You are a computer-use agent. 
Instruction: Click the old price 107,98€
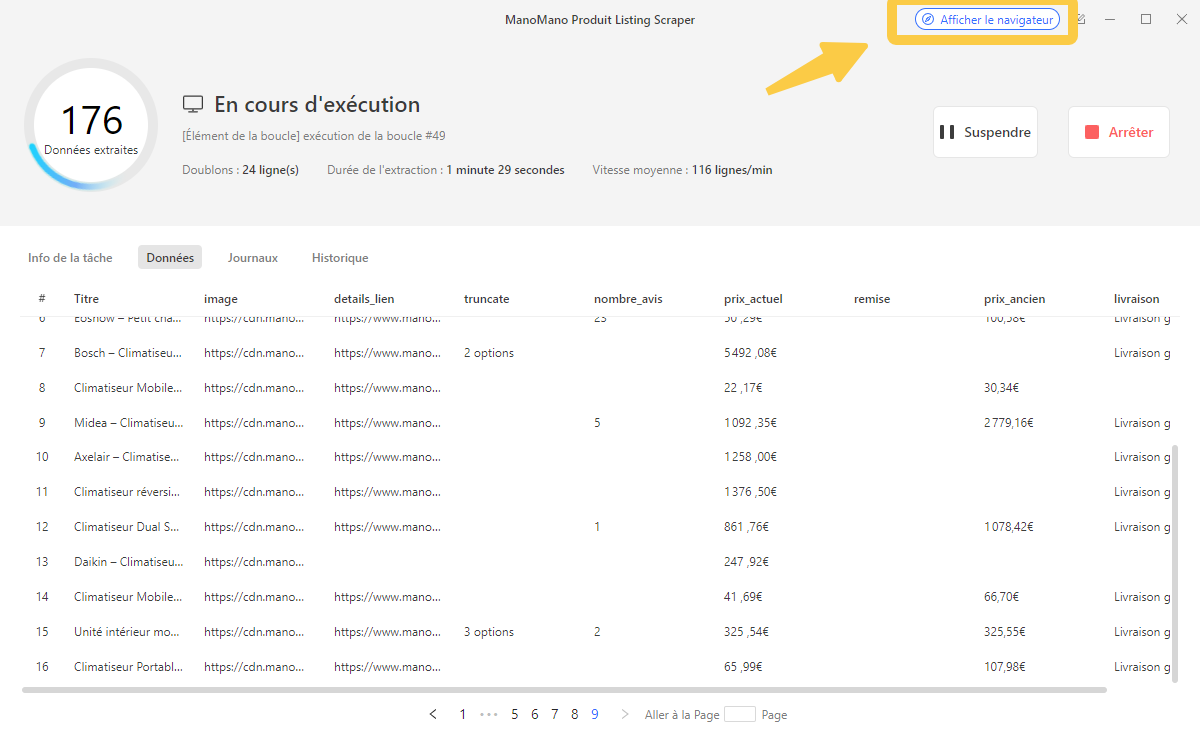1005,667
